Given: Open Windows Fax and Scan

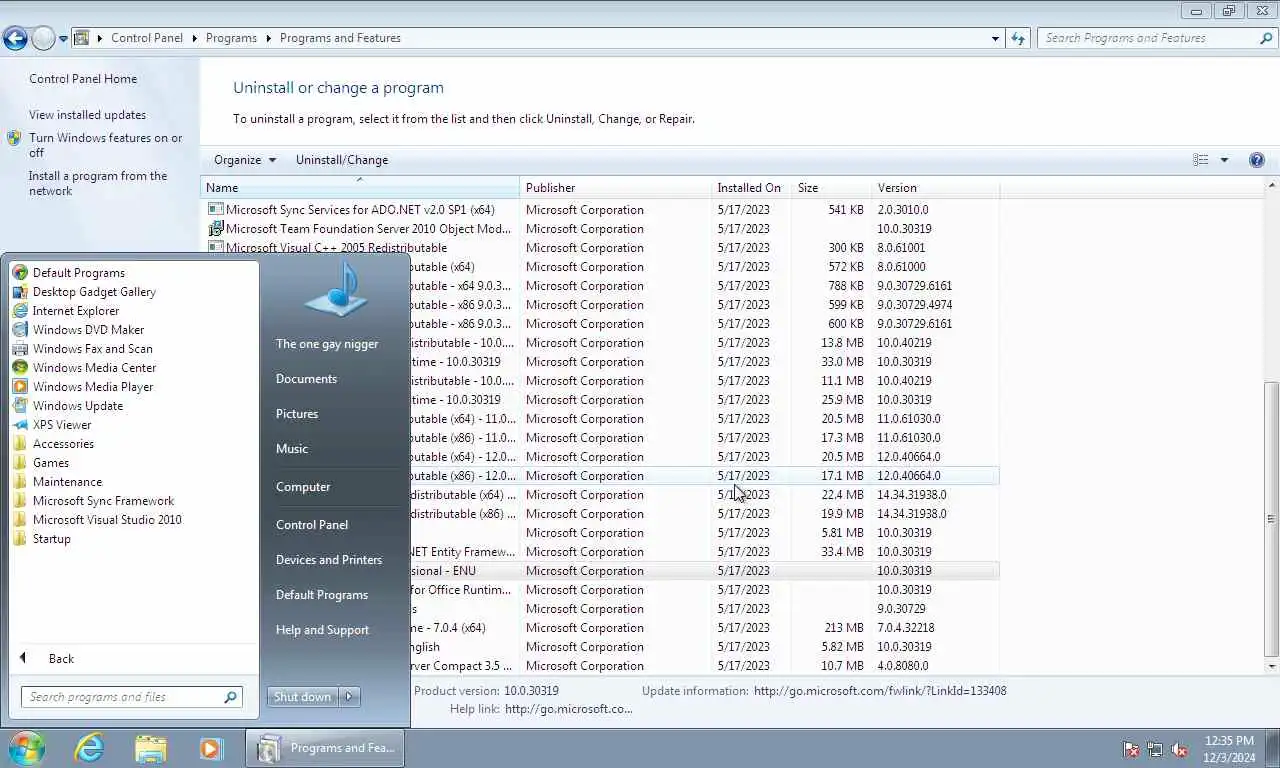Looking at the screenshot, I should (x=92, y=349).
